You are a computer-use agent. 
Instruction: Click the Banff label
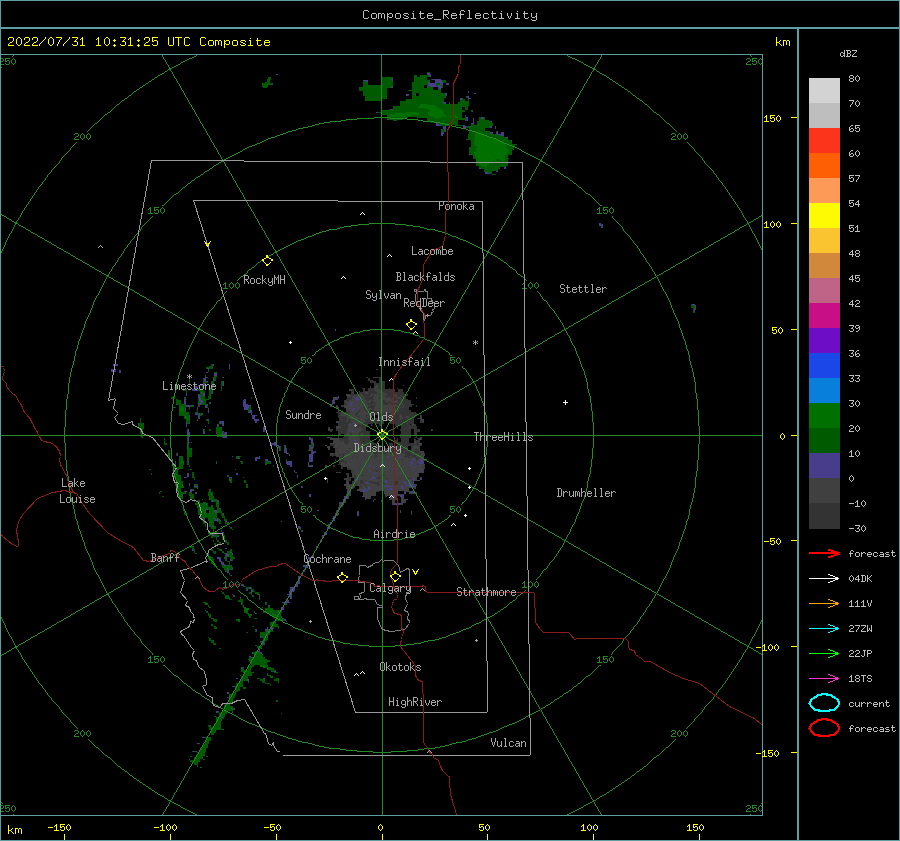click(165, 557)
